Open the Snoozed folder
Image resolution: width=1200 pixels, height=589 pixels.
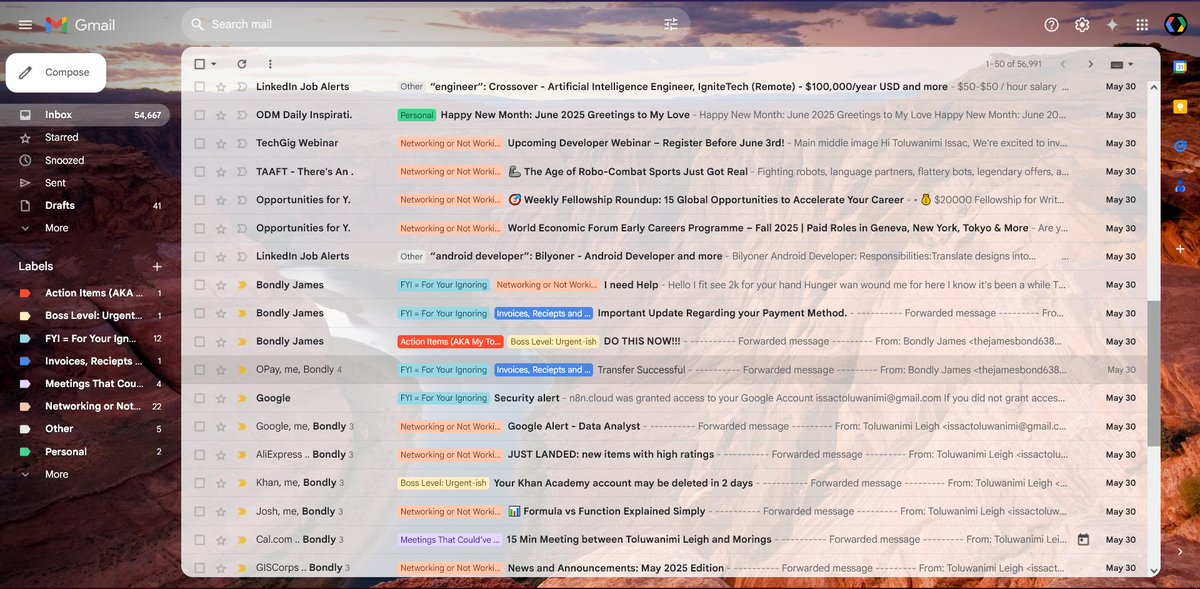tap(85, 160)
